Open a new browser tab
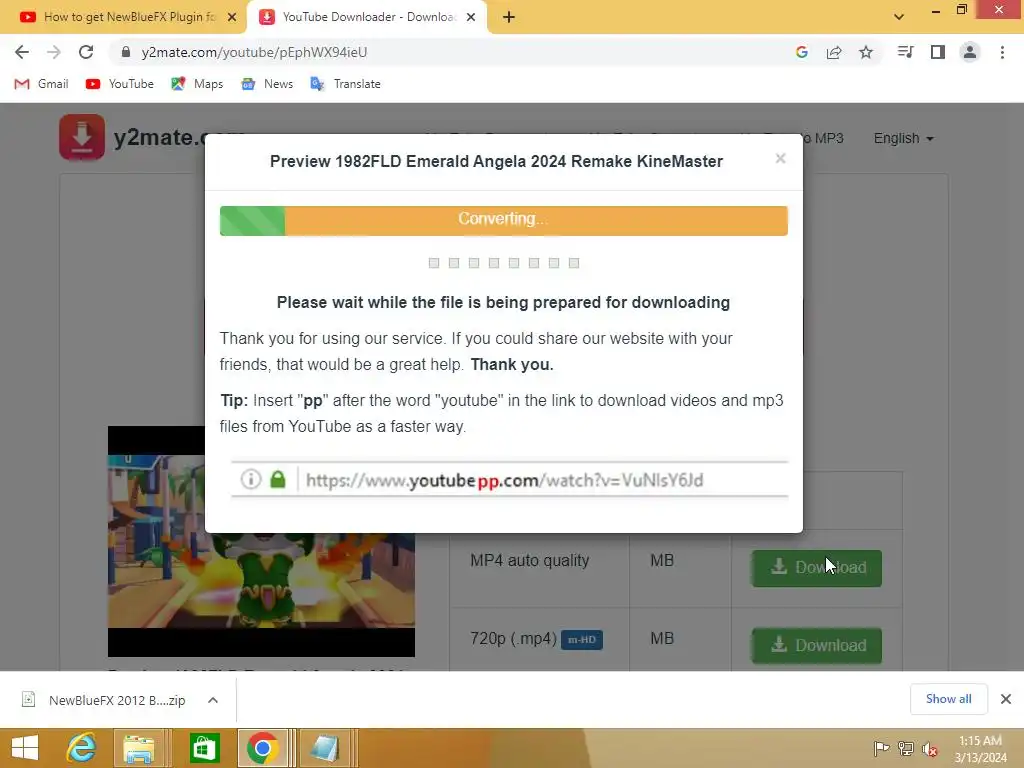This screenshot has height=768, width=1024. pyautogui.click(x=509, y=17)
